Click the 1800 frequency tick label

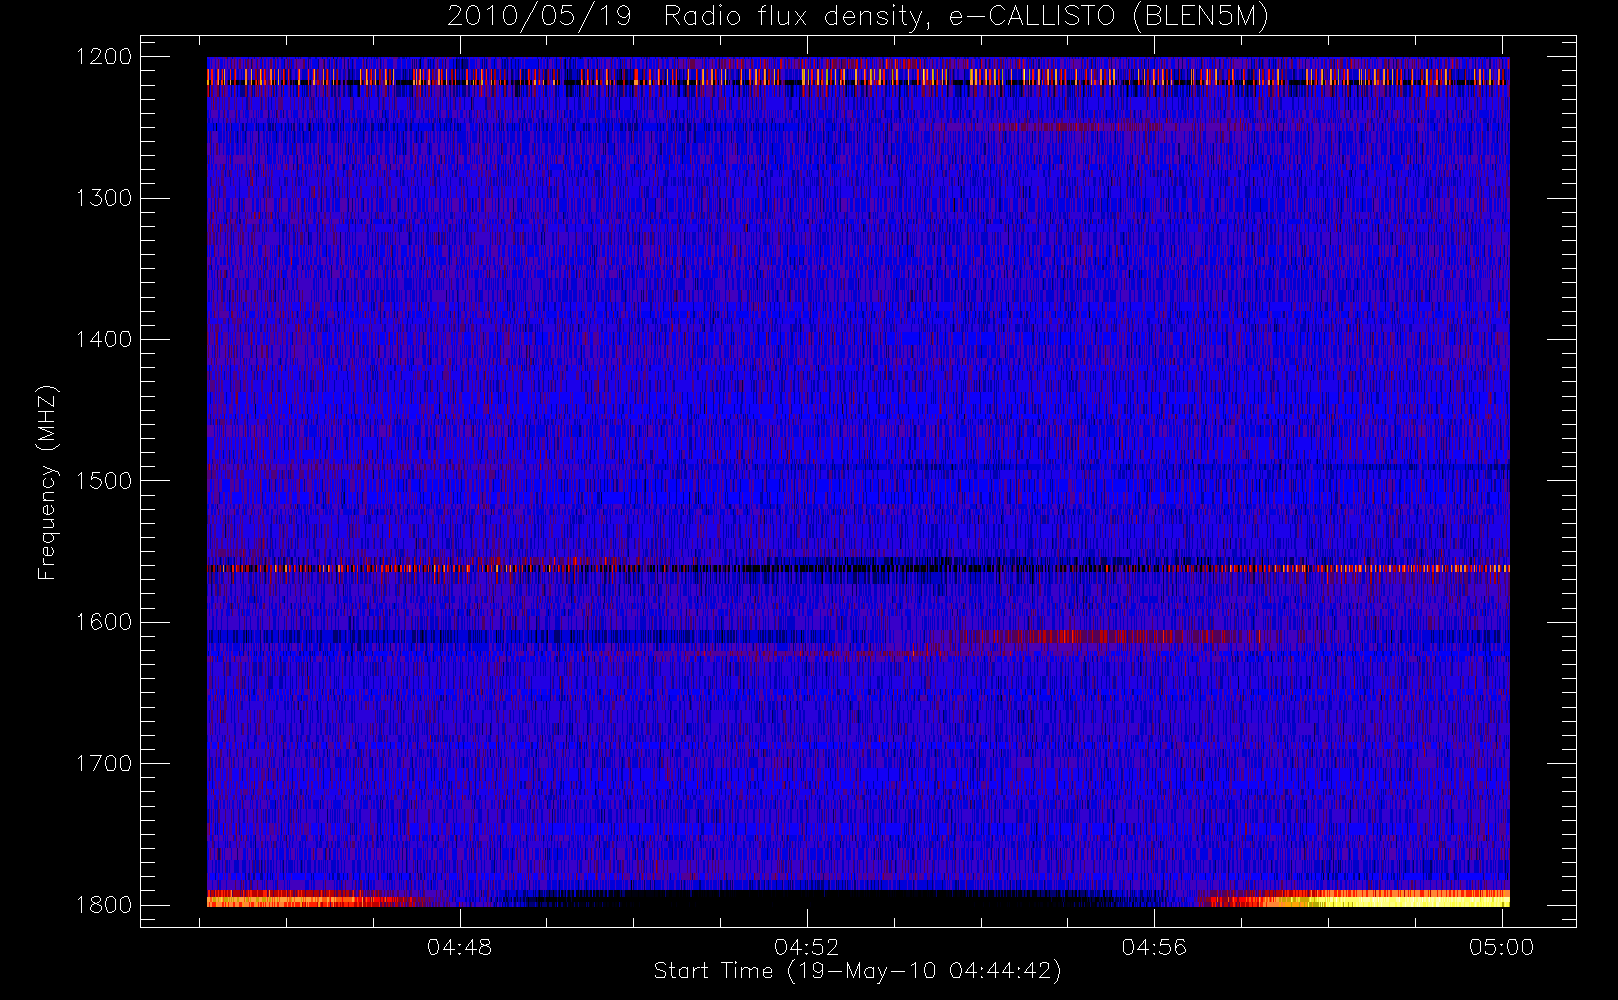[104, 905]
